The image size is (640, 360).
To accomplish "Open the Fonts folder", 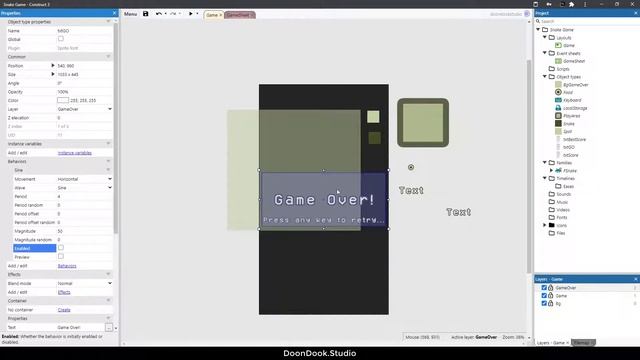I will (x=562, y=218).
